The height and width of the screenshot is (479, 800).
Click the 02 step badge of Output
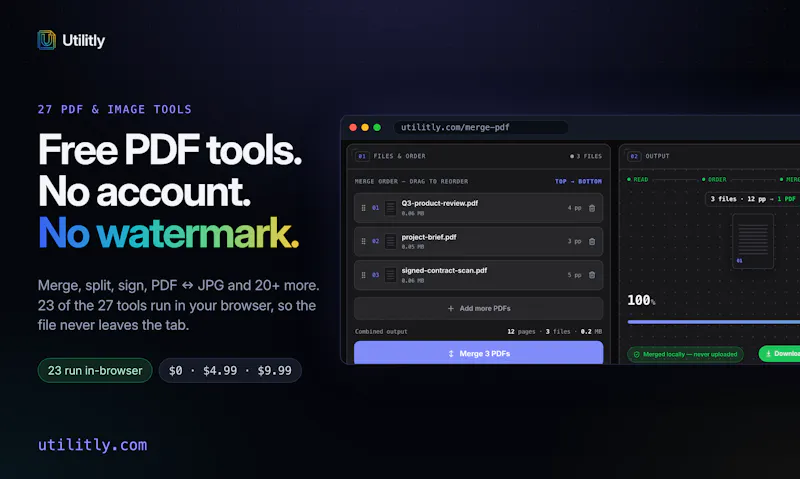coord(634,156)
